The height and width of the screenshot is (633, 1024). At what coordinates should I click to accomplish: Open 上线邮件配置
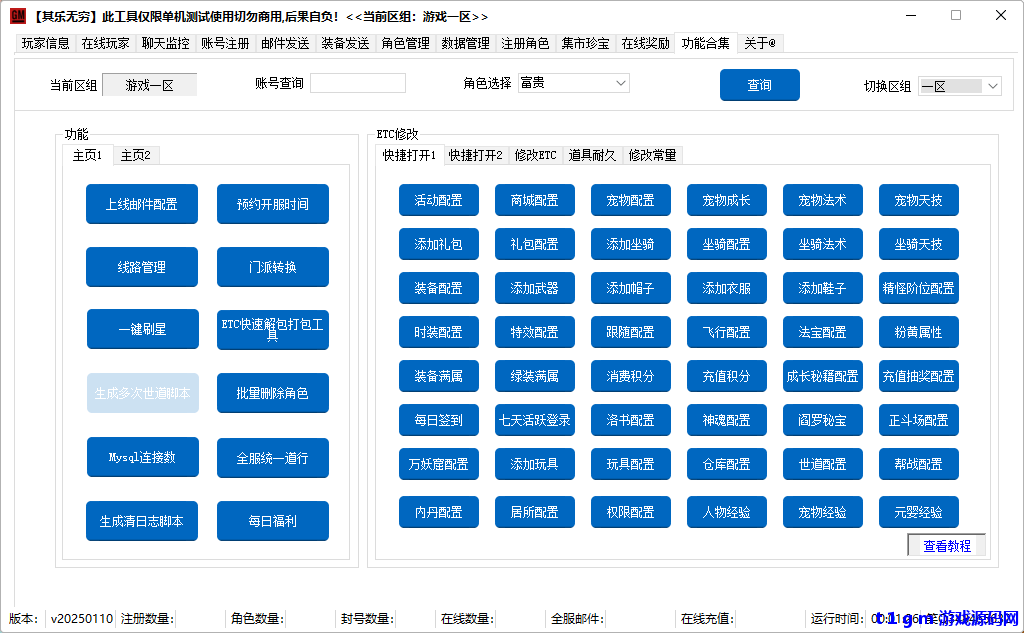tap(142, 203)
